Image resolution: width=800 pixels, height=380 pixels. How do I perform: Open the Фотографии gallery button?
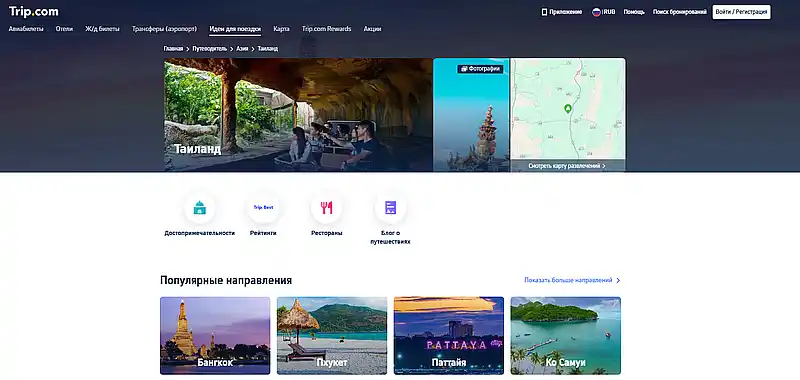480,68
